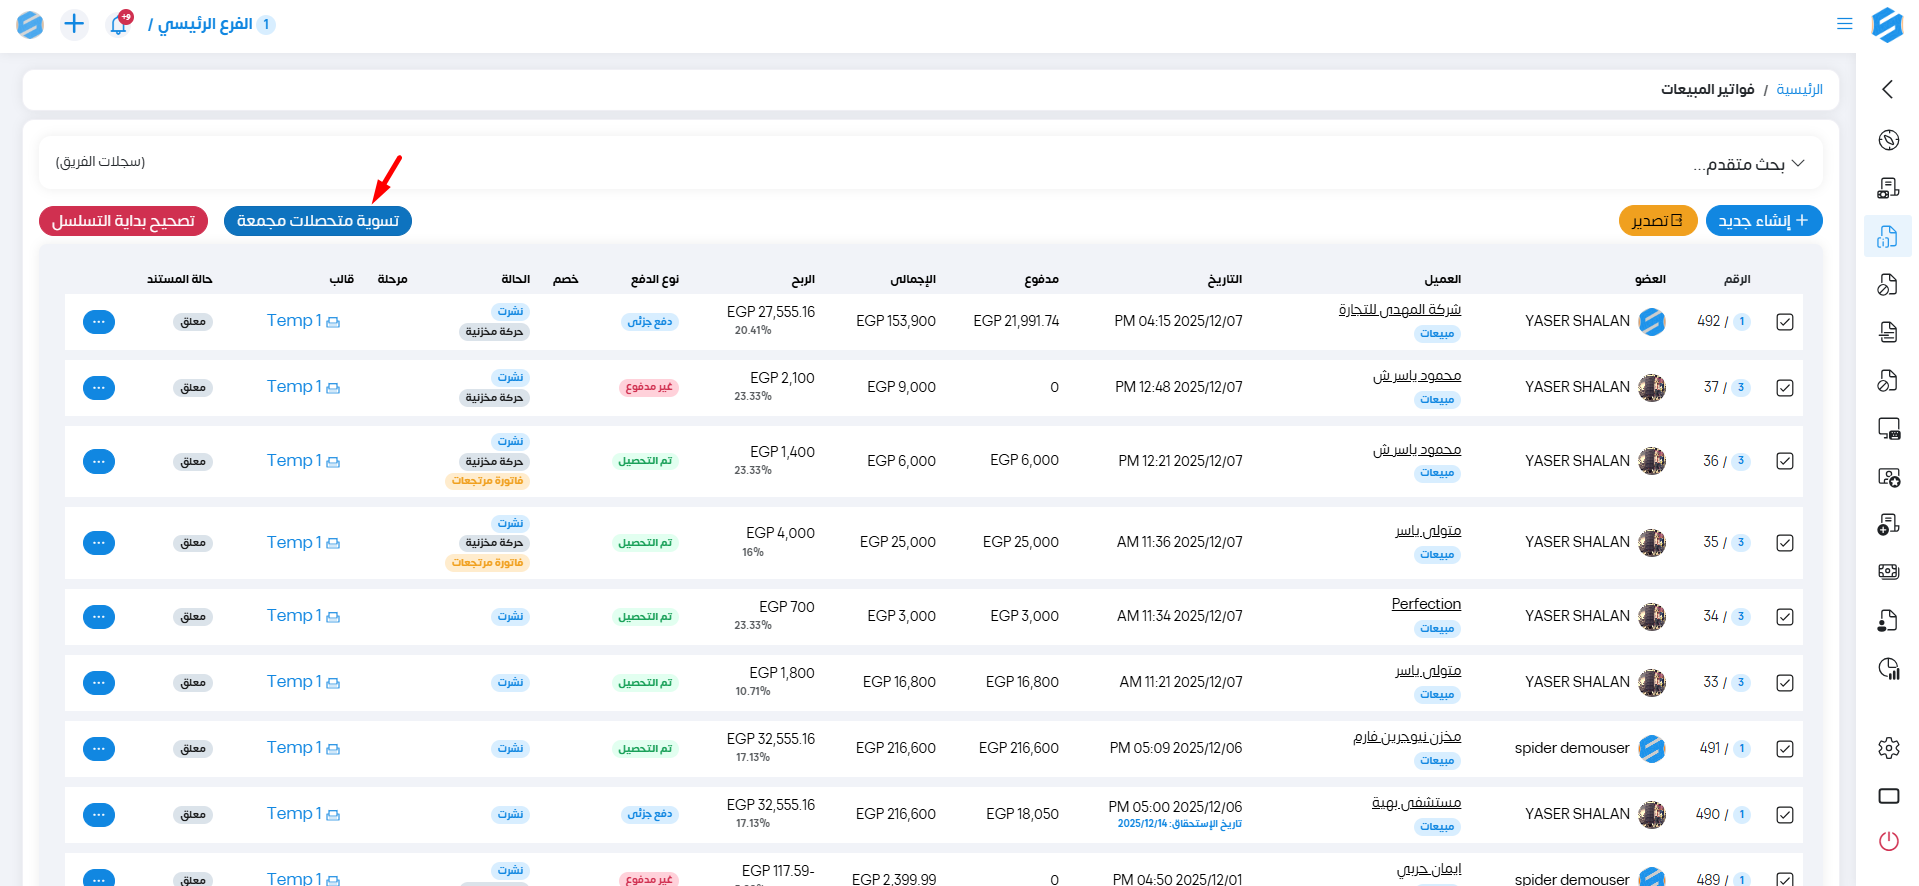Click the back arrow in right sidebar
Image resolution: width=1919 pixels, height=886 pixels.
(x=1887, y=89)
